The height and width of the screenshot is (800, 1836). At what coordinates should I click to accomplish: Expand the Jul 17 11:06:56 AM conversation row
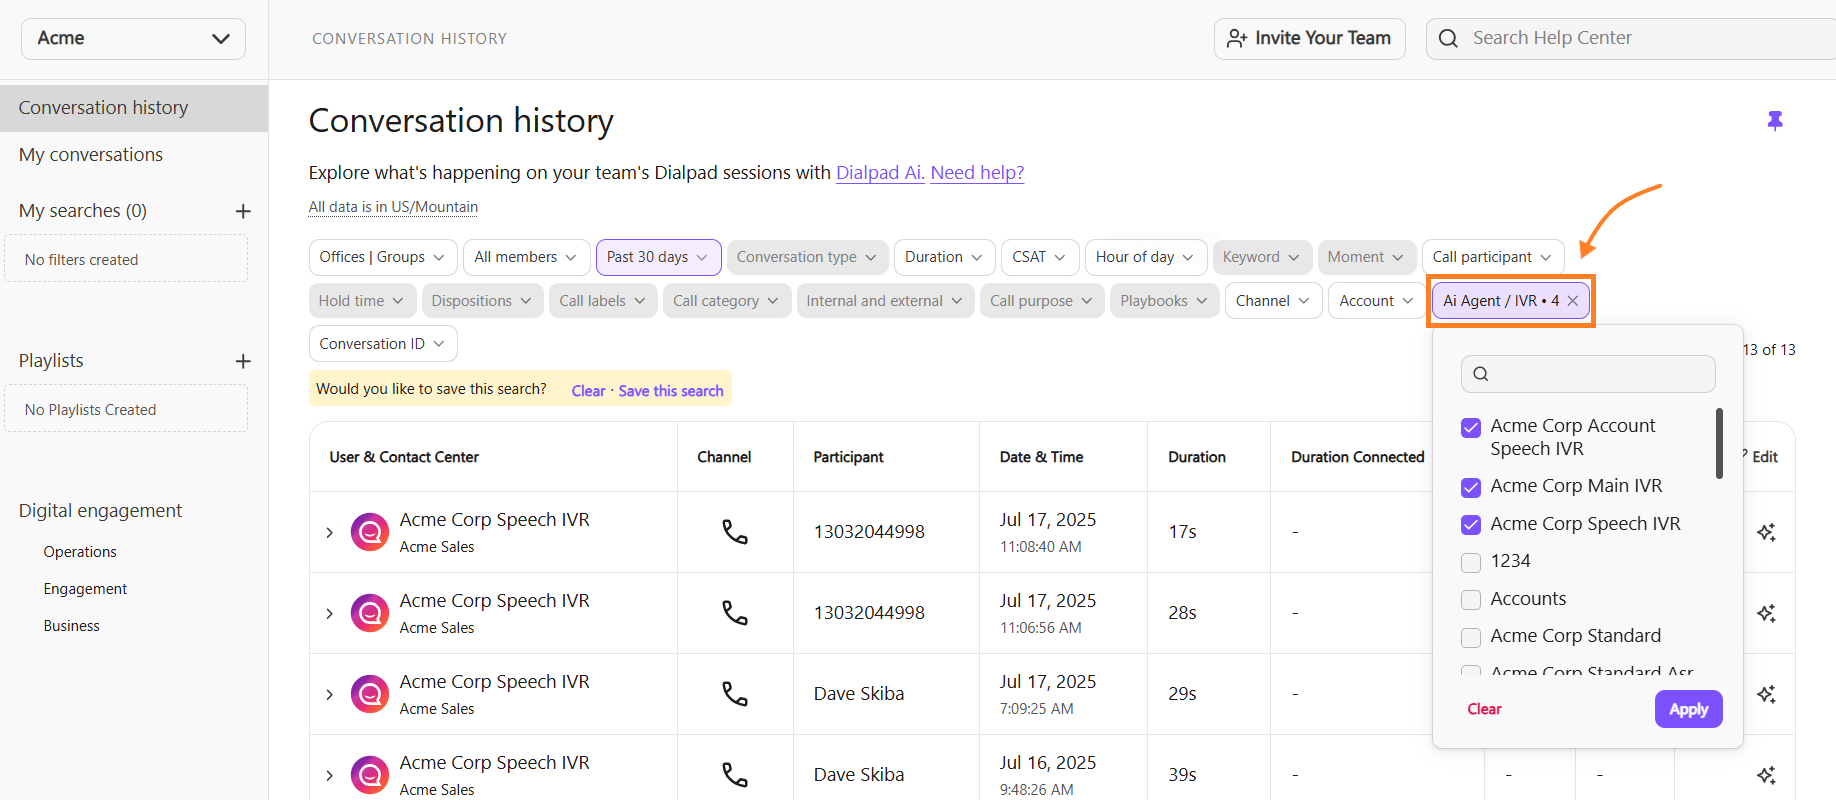pyautogui.click(x=329, y=613)
